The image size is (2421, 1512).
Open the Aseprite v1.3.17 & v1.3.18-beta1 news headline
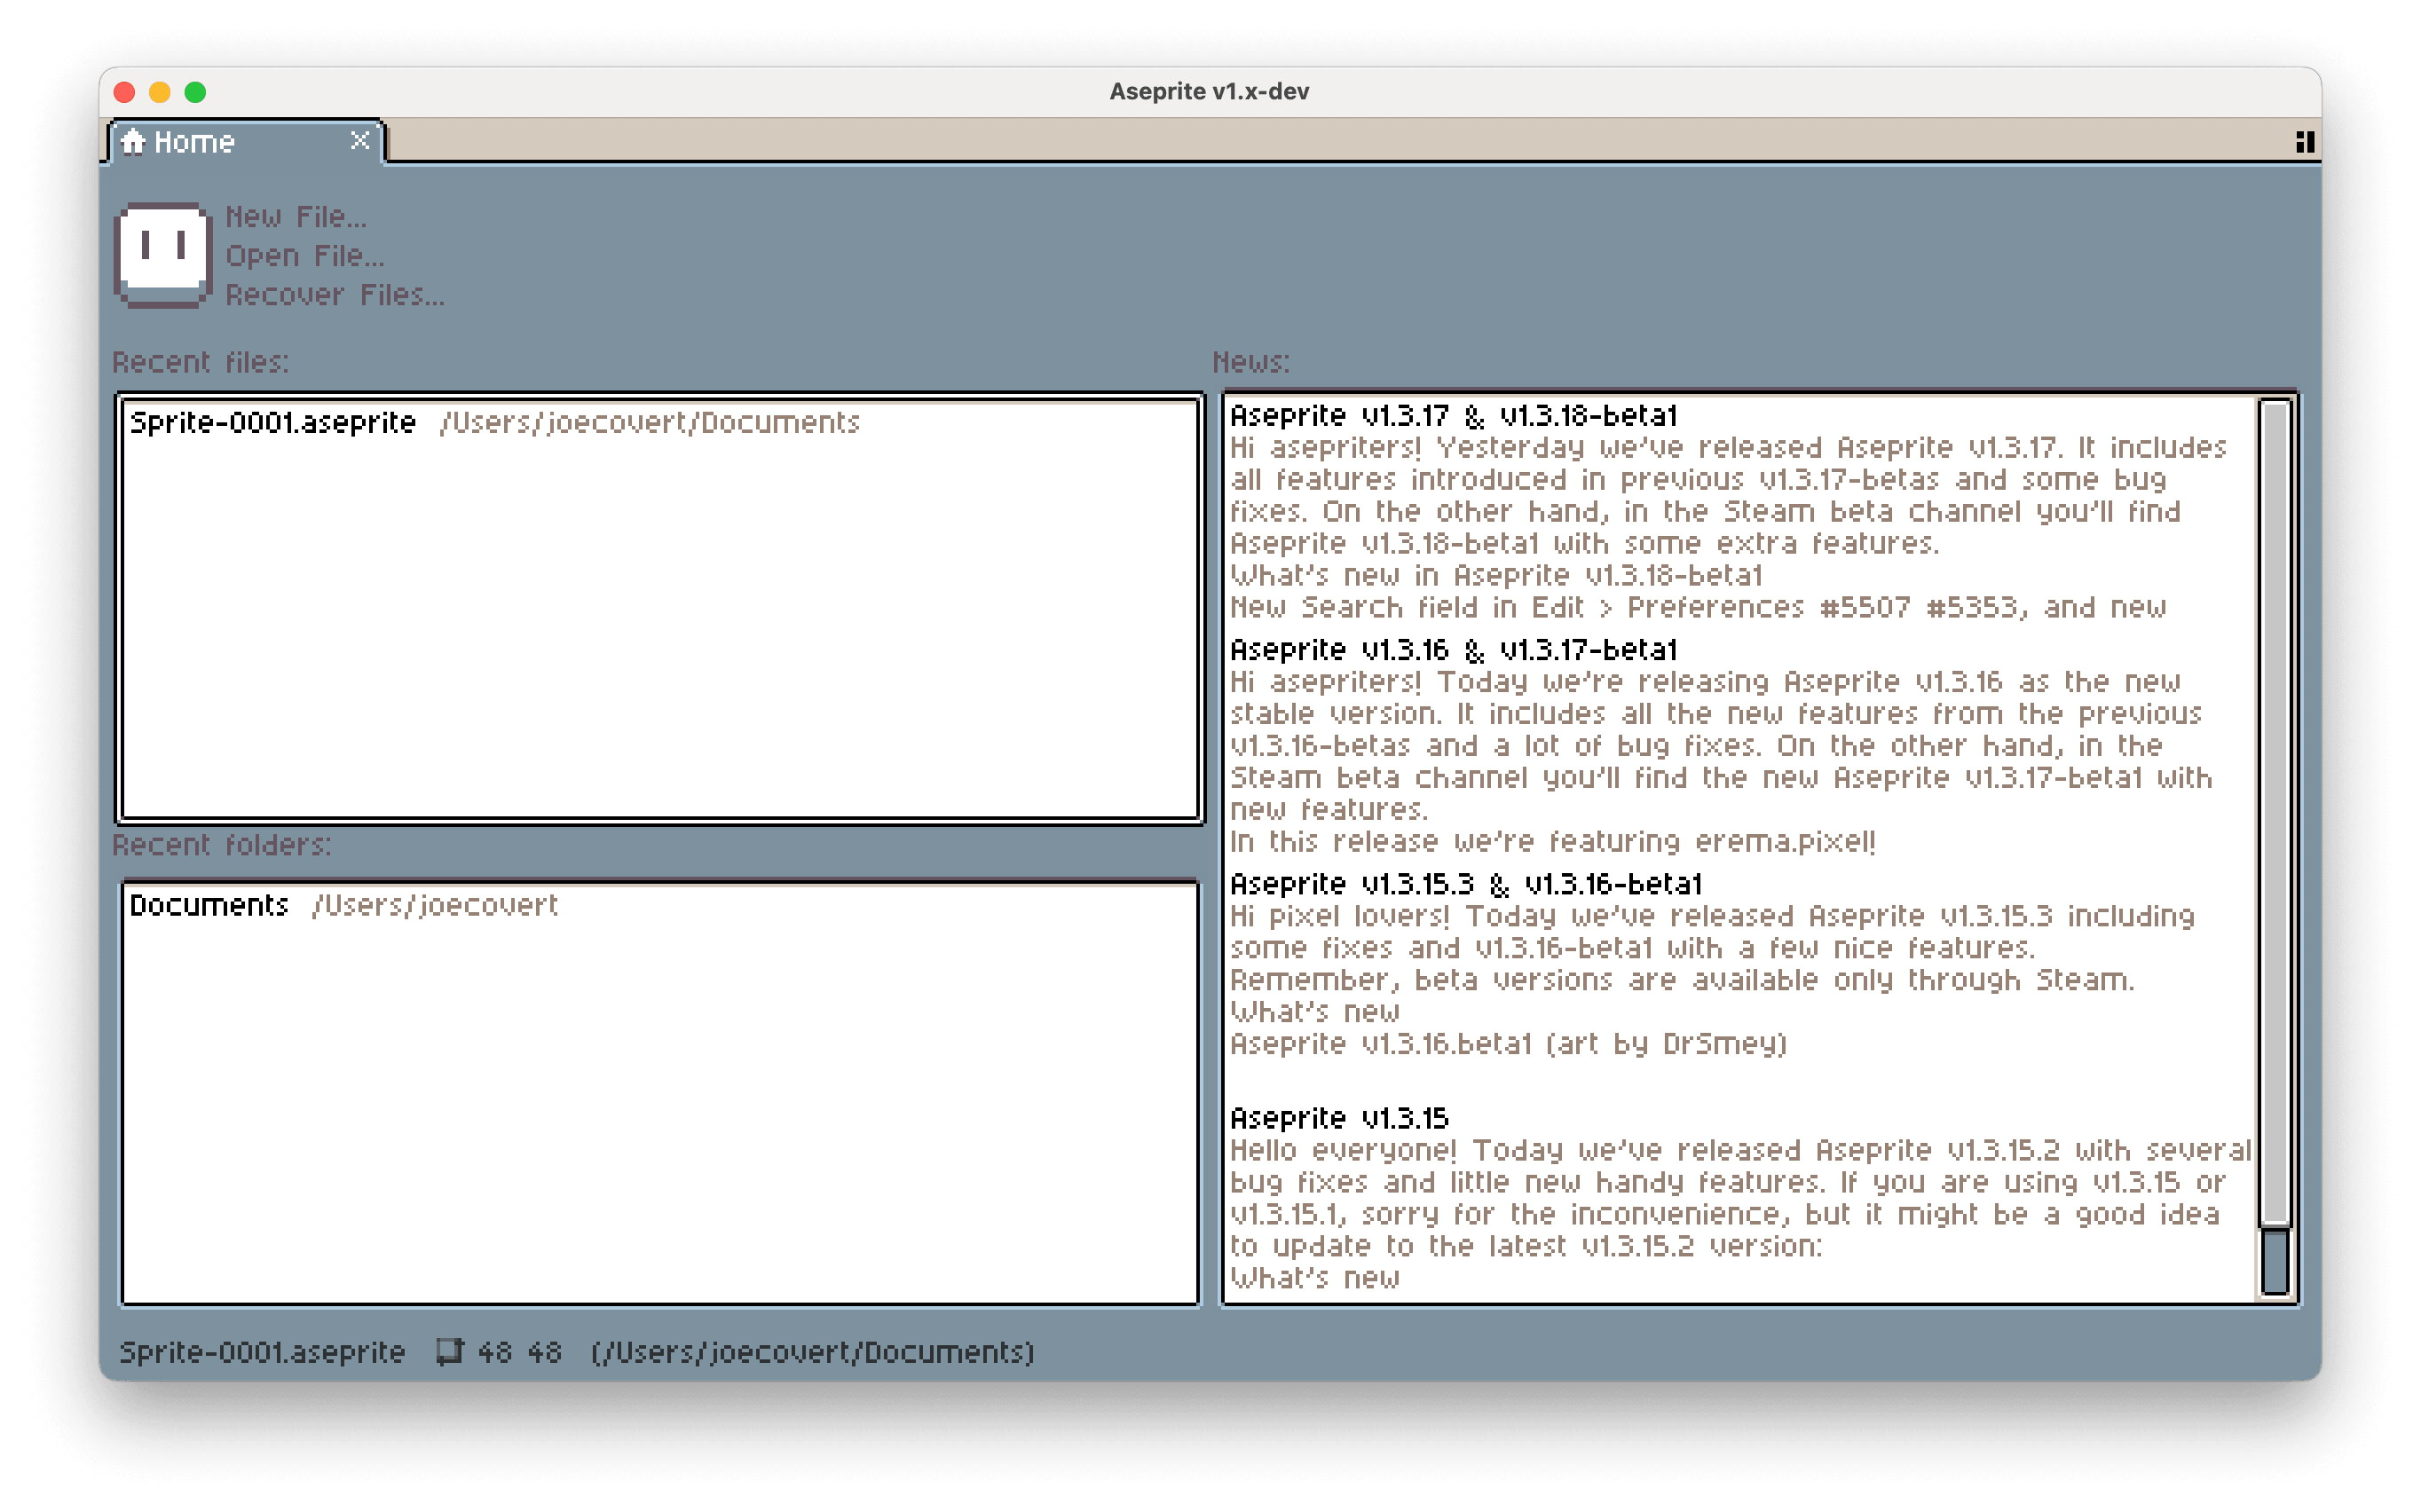1453,416
